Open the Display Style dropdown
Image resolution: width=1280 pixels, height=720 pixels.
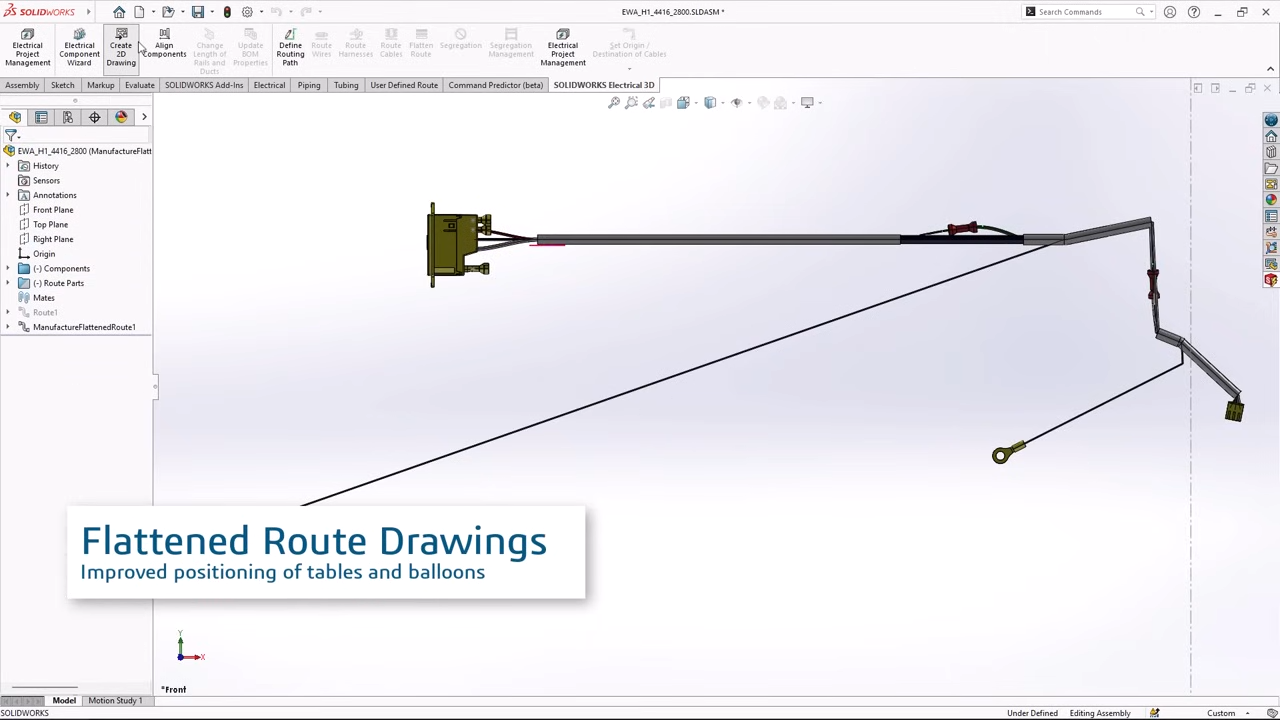click(723, 101)
